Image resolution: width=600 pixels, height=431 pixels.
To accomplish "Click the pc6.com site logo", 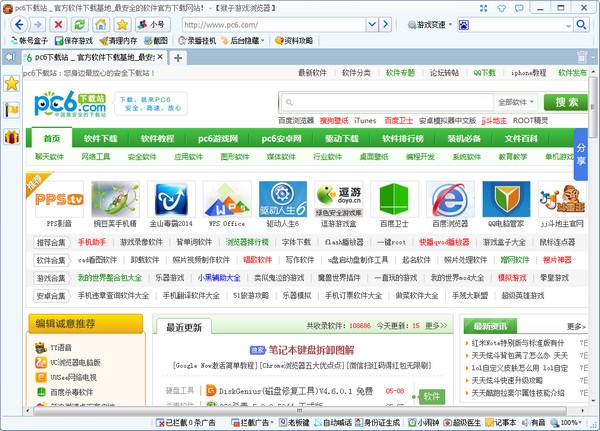I will point(70,104).
